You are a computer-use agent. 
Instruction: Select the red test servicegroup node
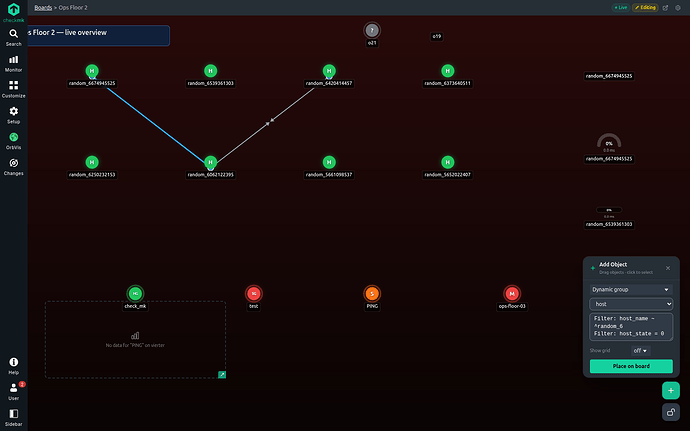point(253,293)
